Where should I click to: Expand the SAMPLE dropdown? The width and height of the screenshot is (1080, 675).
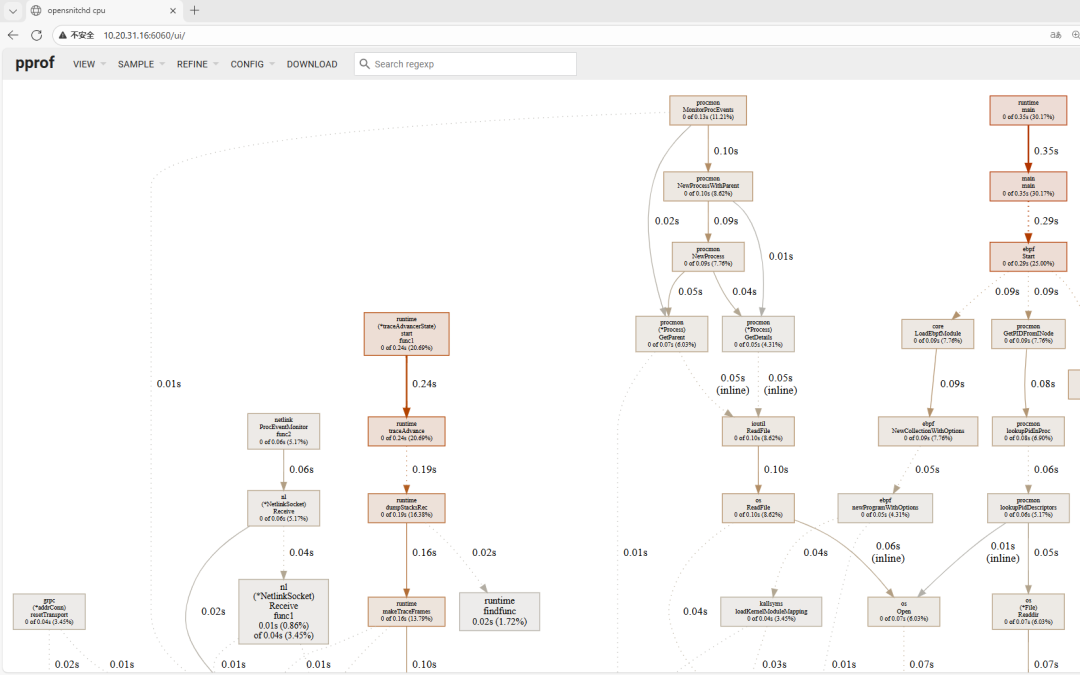(x=140, y=64)
